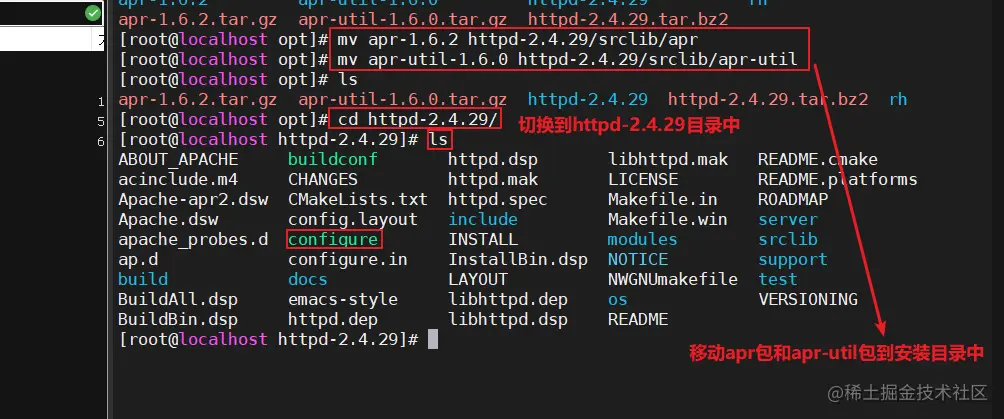1004x419 pixels.
Task: Select libhttpd.dsp in the listing
Action: tap(508, 319)
